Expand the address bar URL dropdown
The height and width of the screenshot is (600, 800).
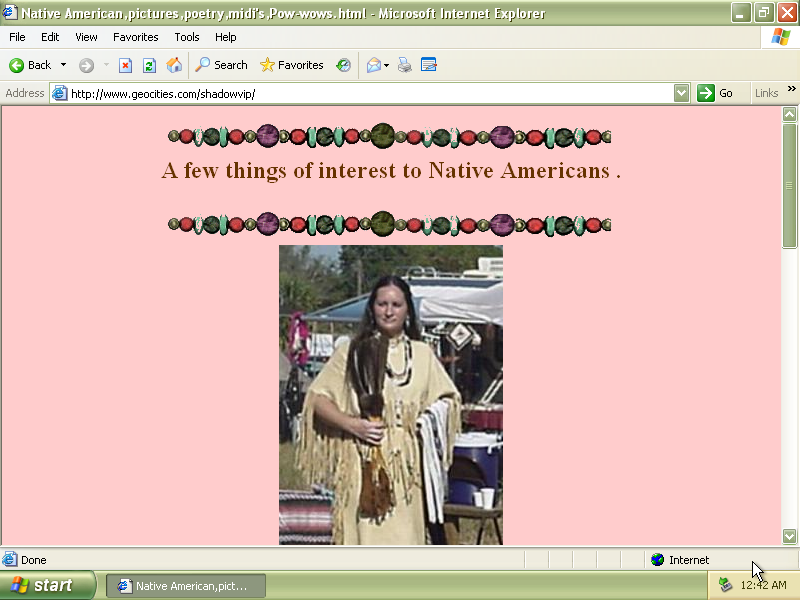(x=681, y=93)
